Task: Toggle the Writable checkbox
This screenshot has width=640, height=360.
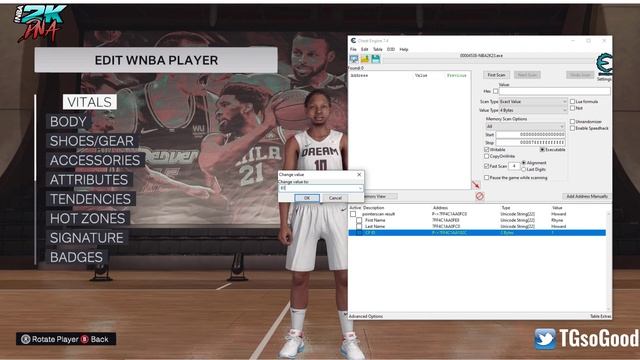Action: point(487,150)
